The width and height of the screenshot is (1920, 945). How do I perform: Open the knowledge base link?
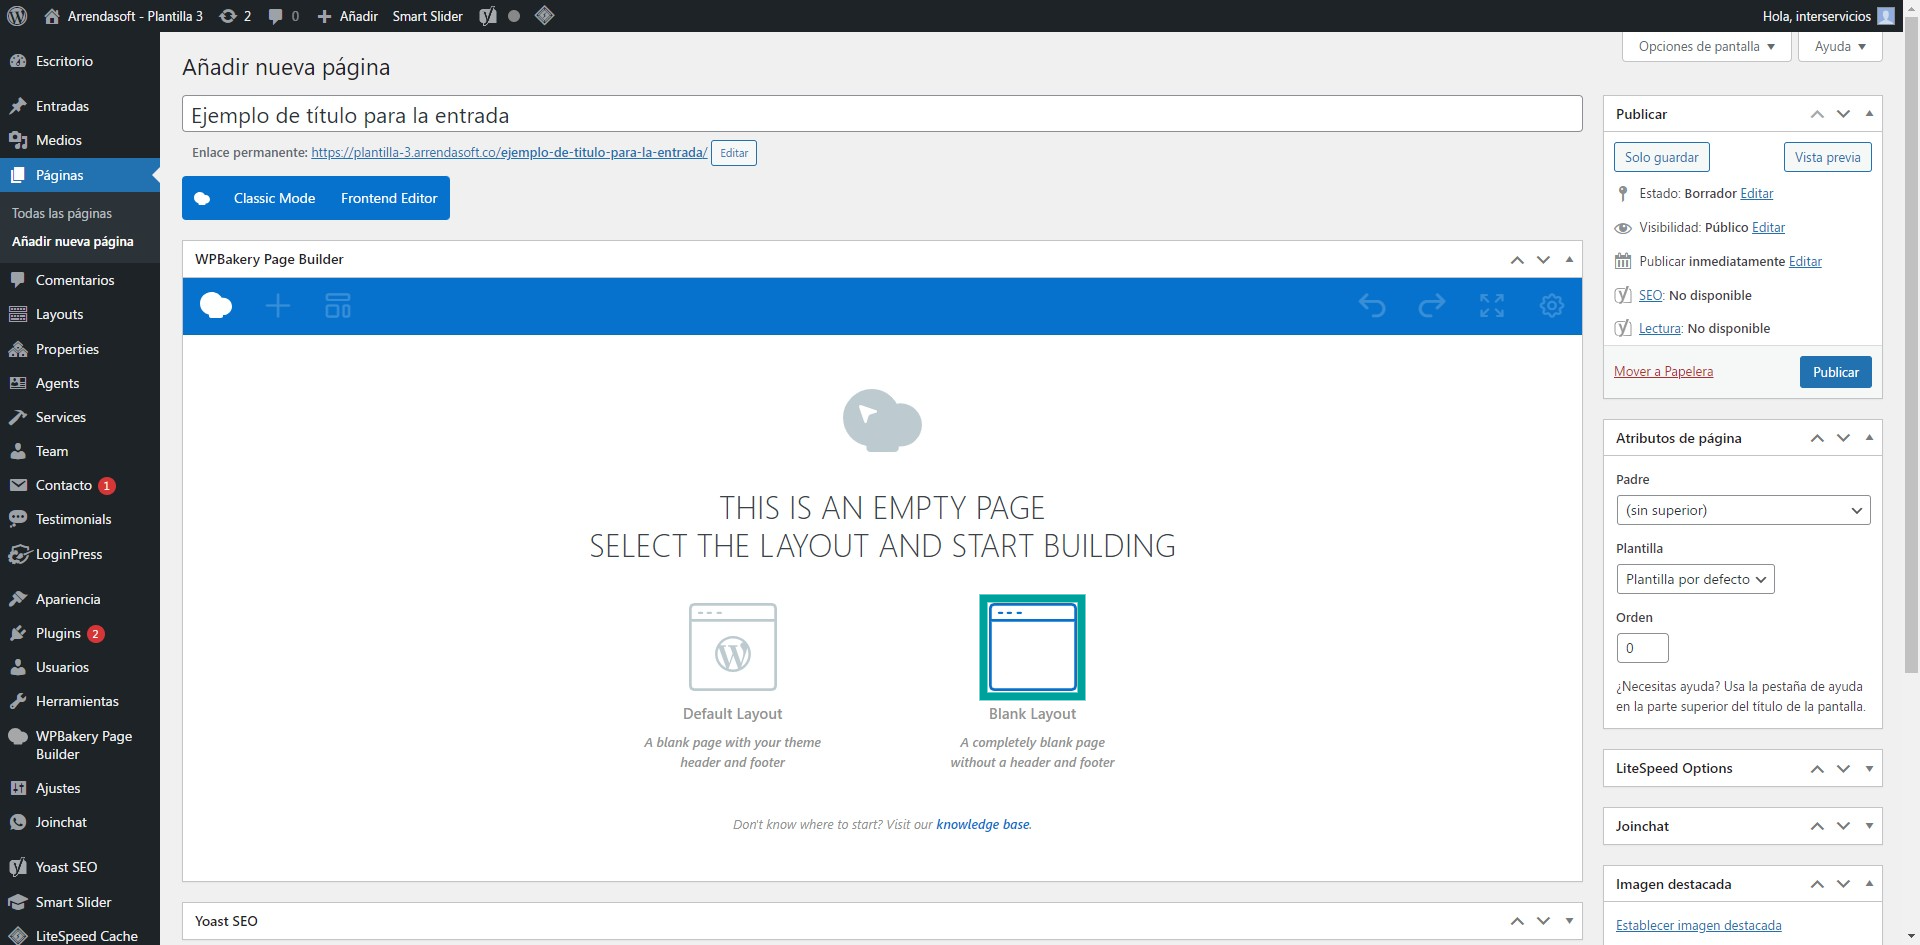983,825
